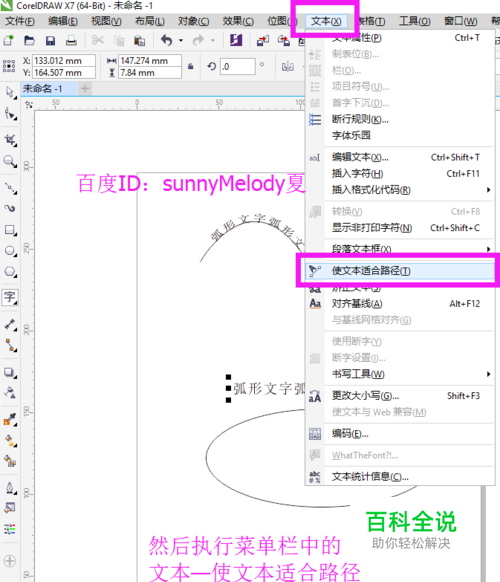Click the Mirror horizontally button
Viewport: 500px width, 582px height.
point(288,67)
